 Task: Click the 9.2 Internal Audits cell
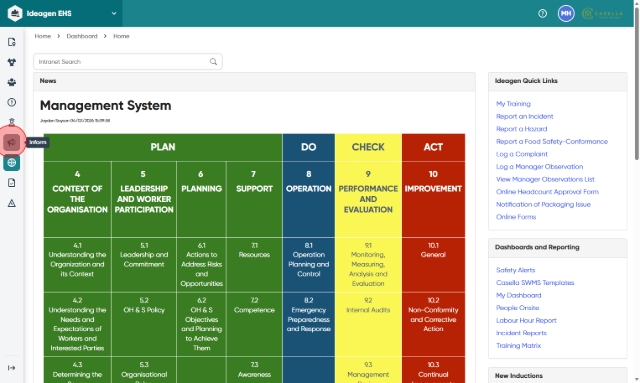pos(368,324)
